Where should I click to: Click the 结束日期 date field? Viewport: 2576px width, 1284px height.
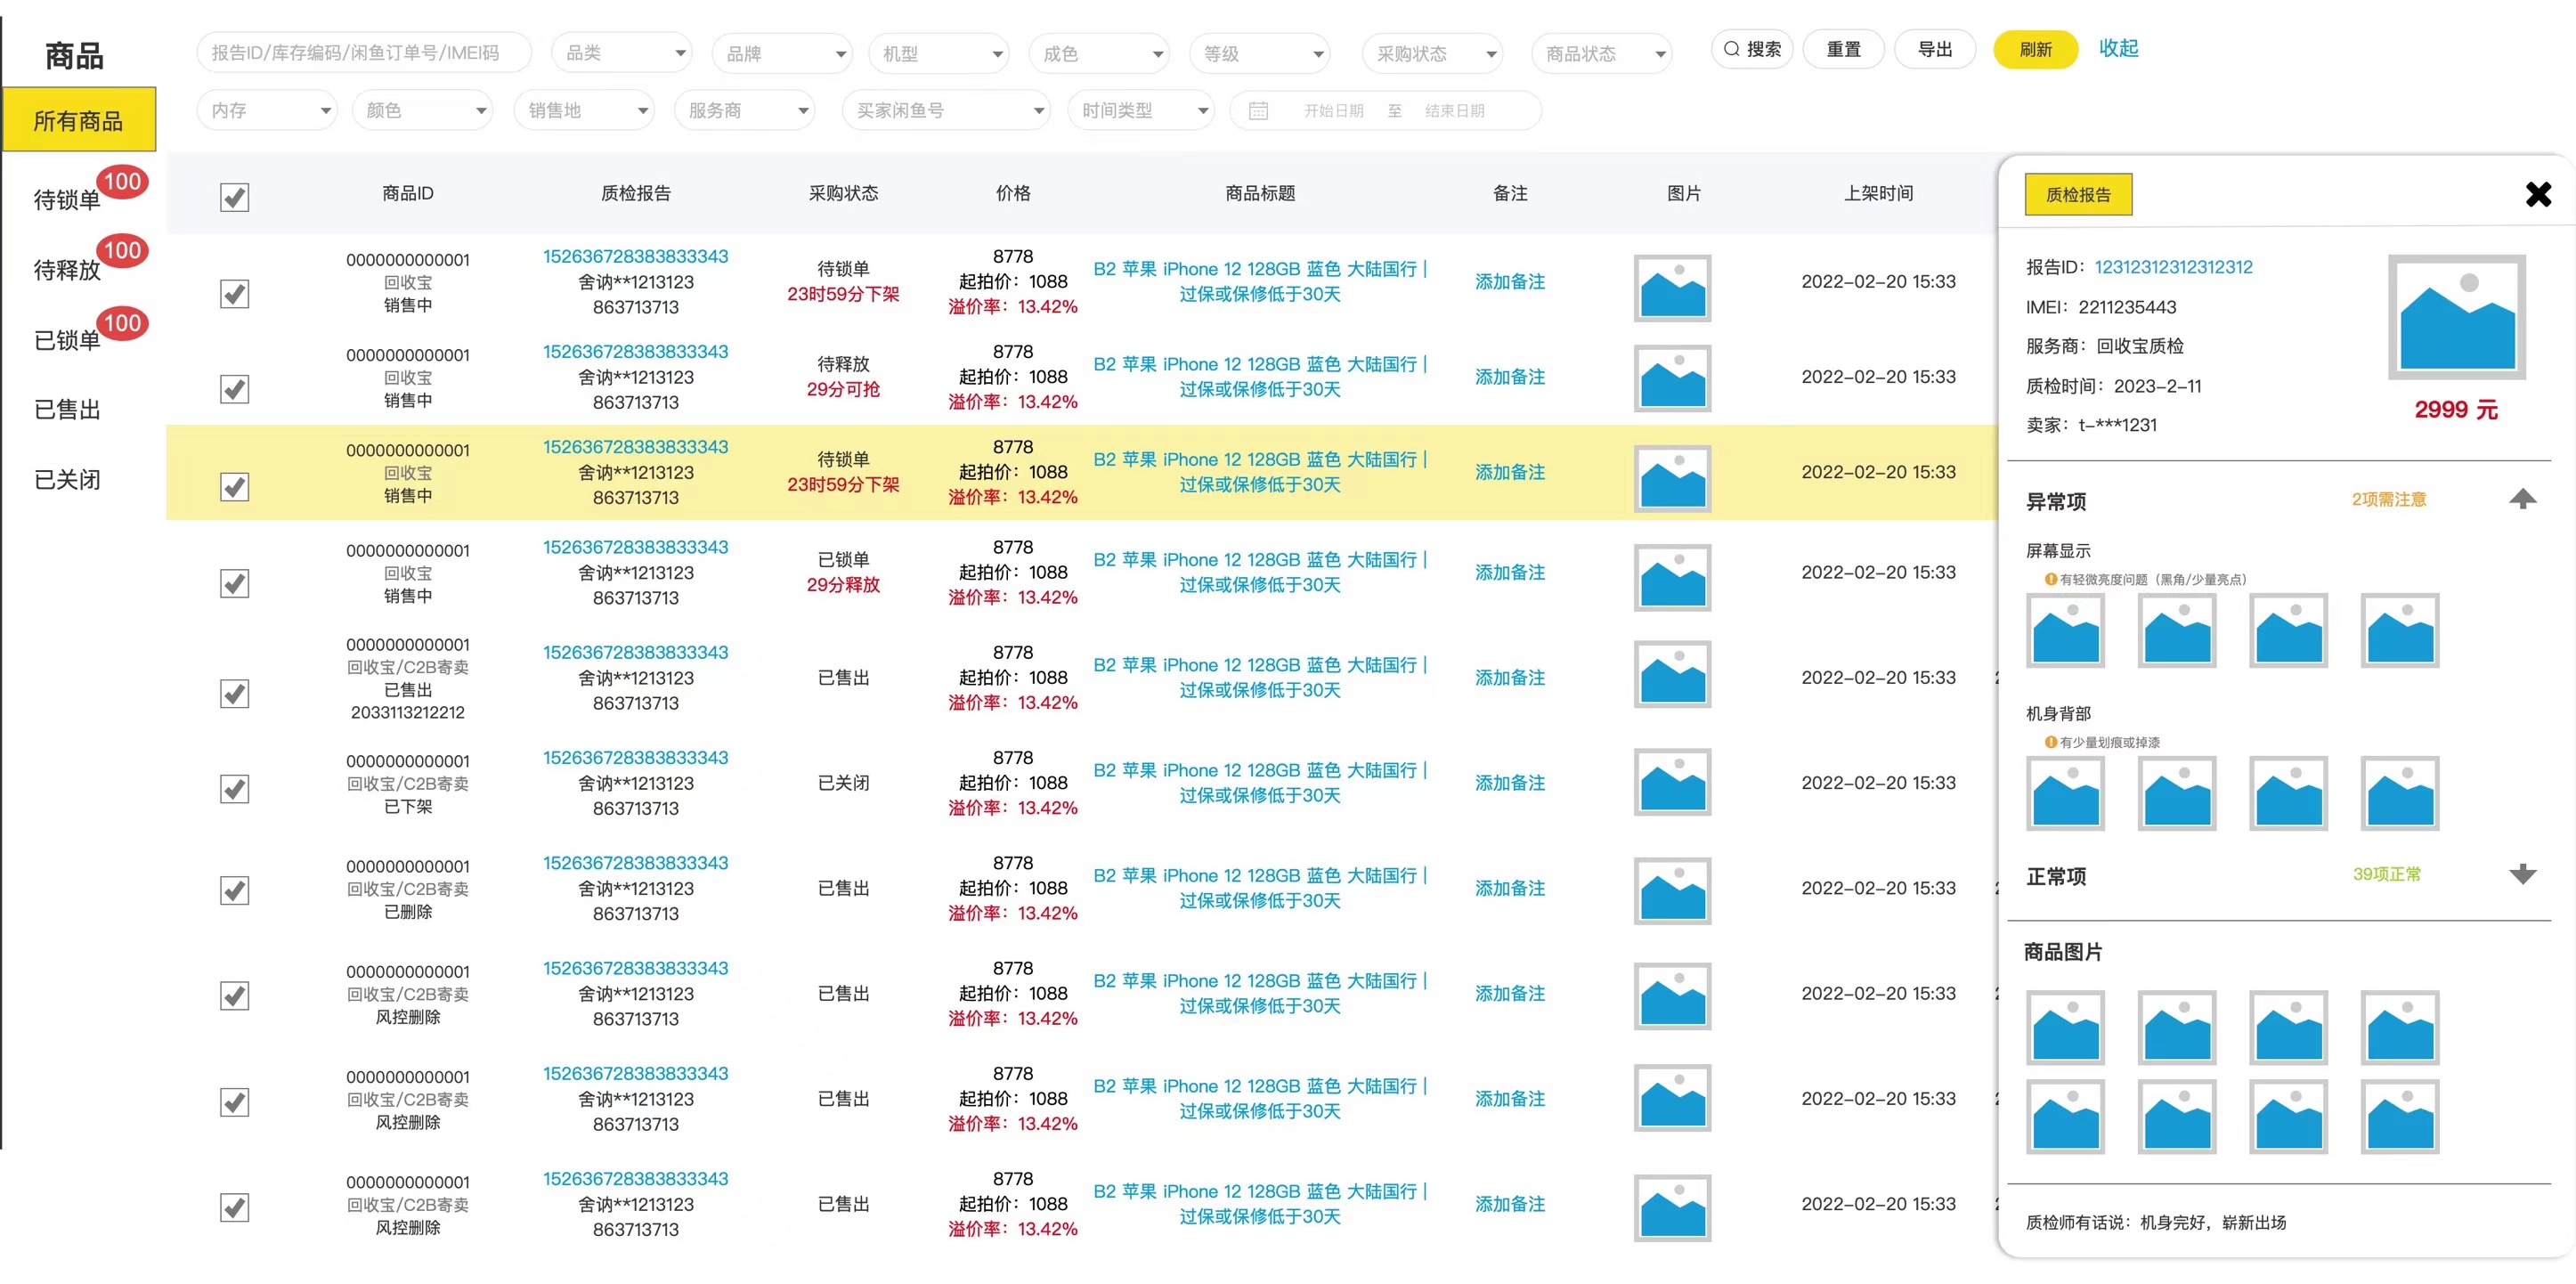pos(1454,111)
